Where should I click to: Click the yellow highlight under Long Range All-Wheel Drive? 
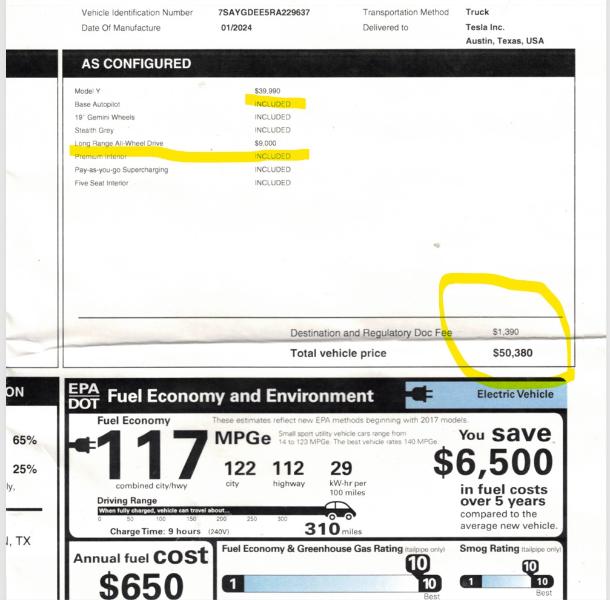[x=190, y=155]
